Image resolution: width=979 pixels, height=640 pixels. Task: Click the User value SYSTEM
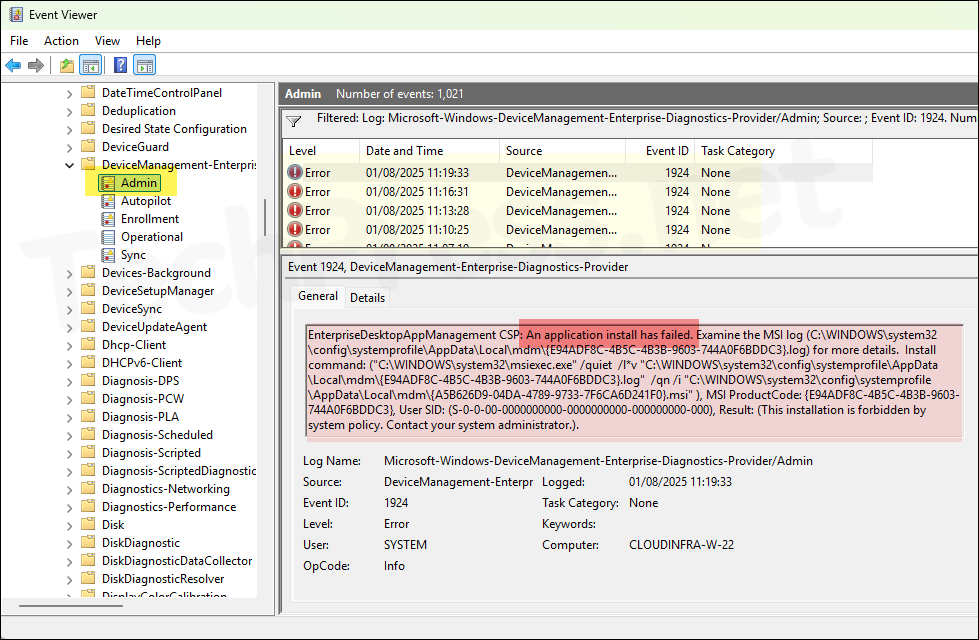(405, 544)
